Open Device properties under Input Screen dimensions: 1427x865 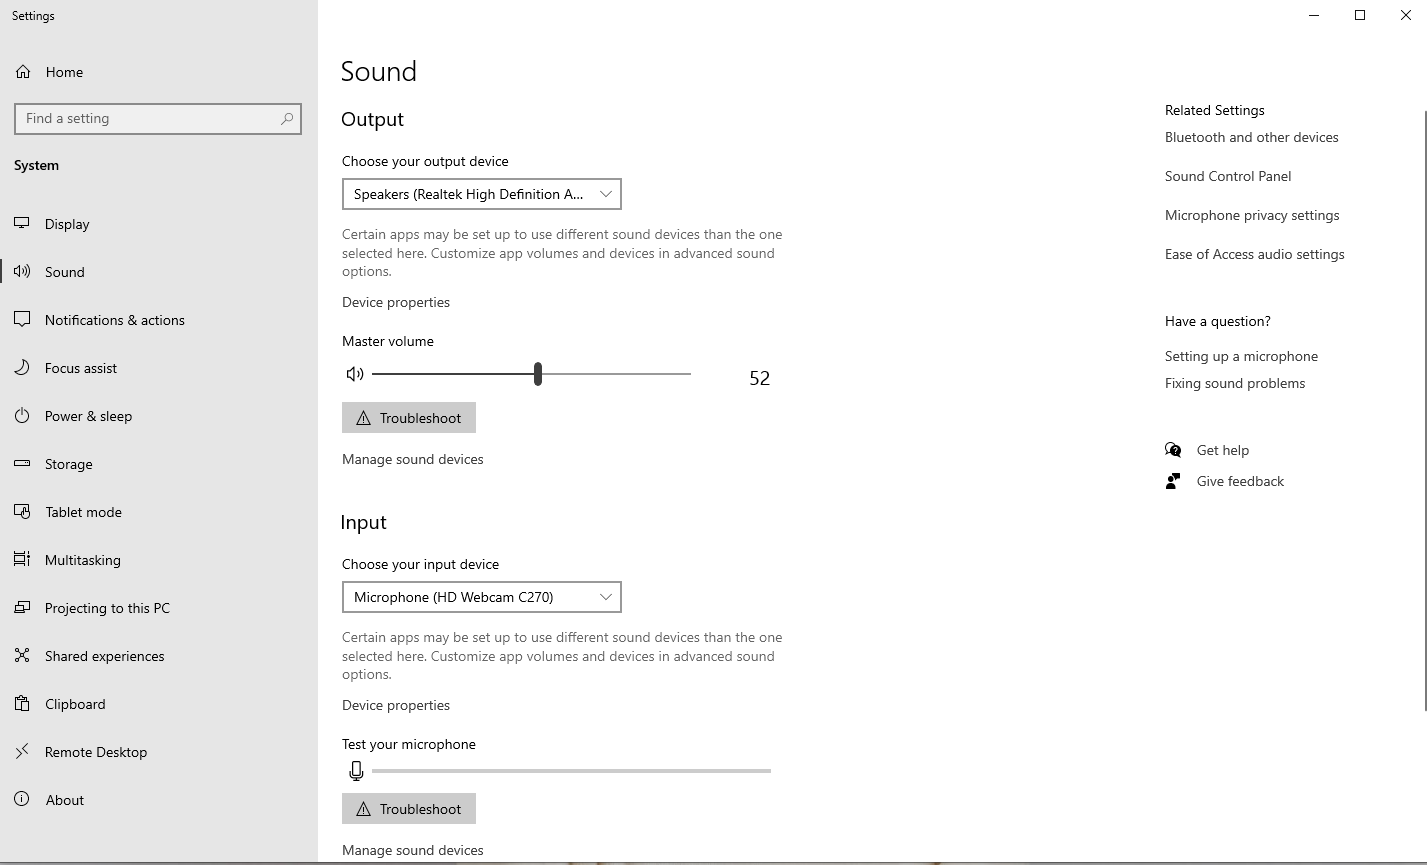tap(396, 705)
